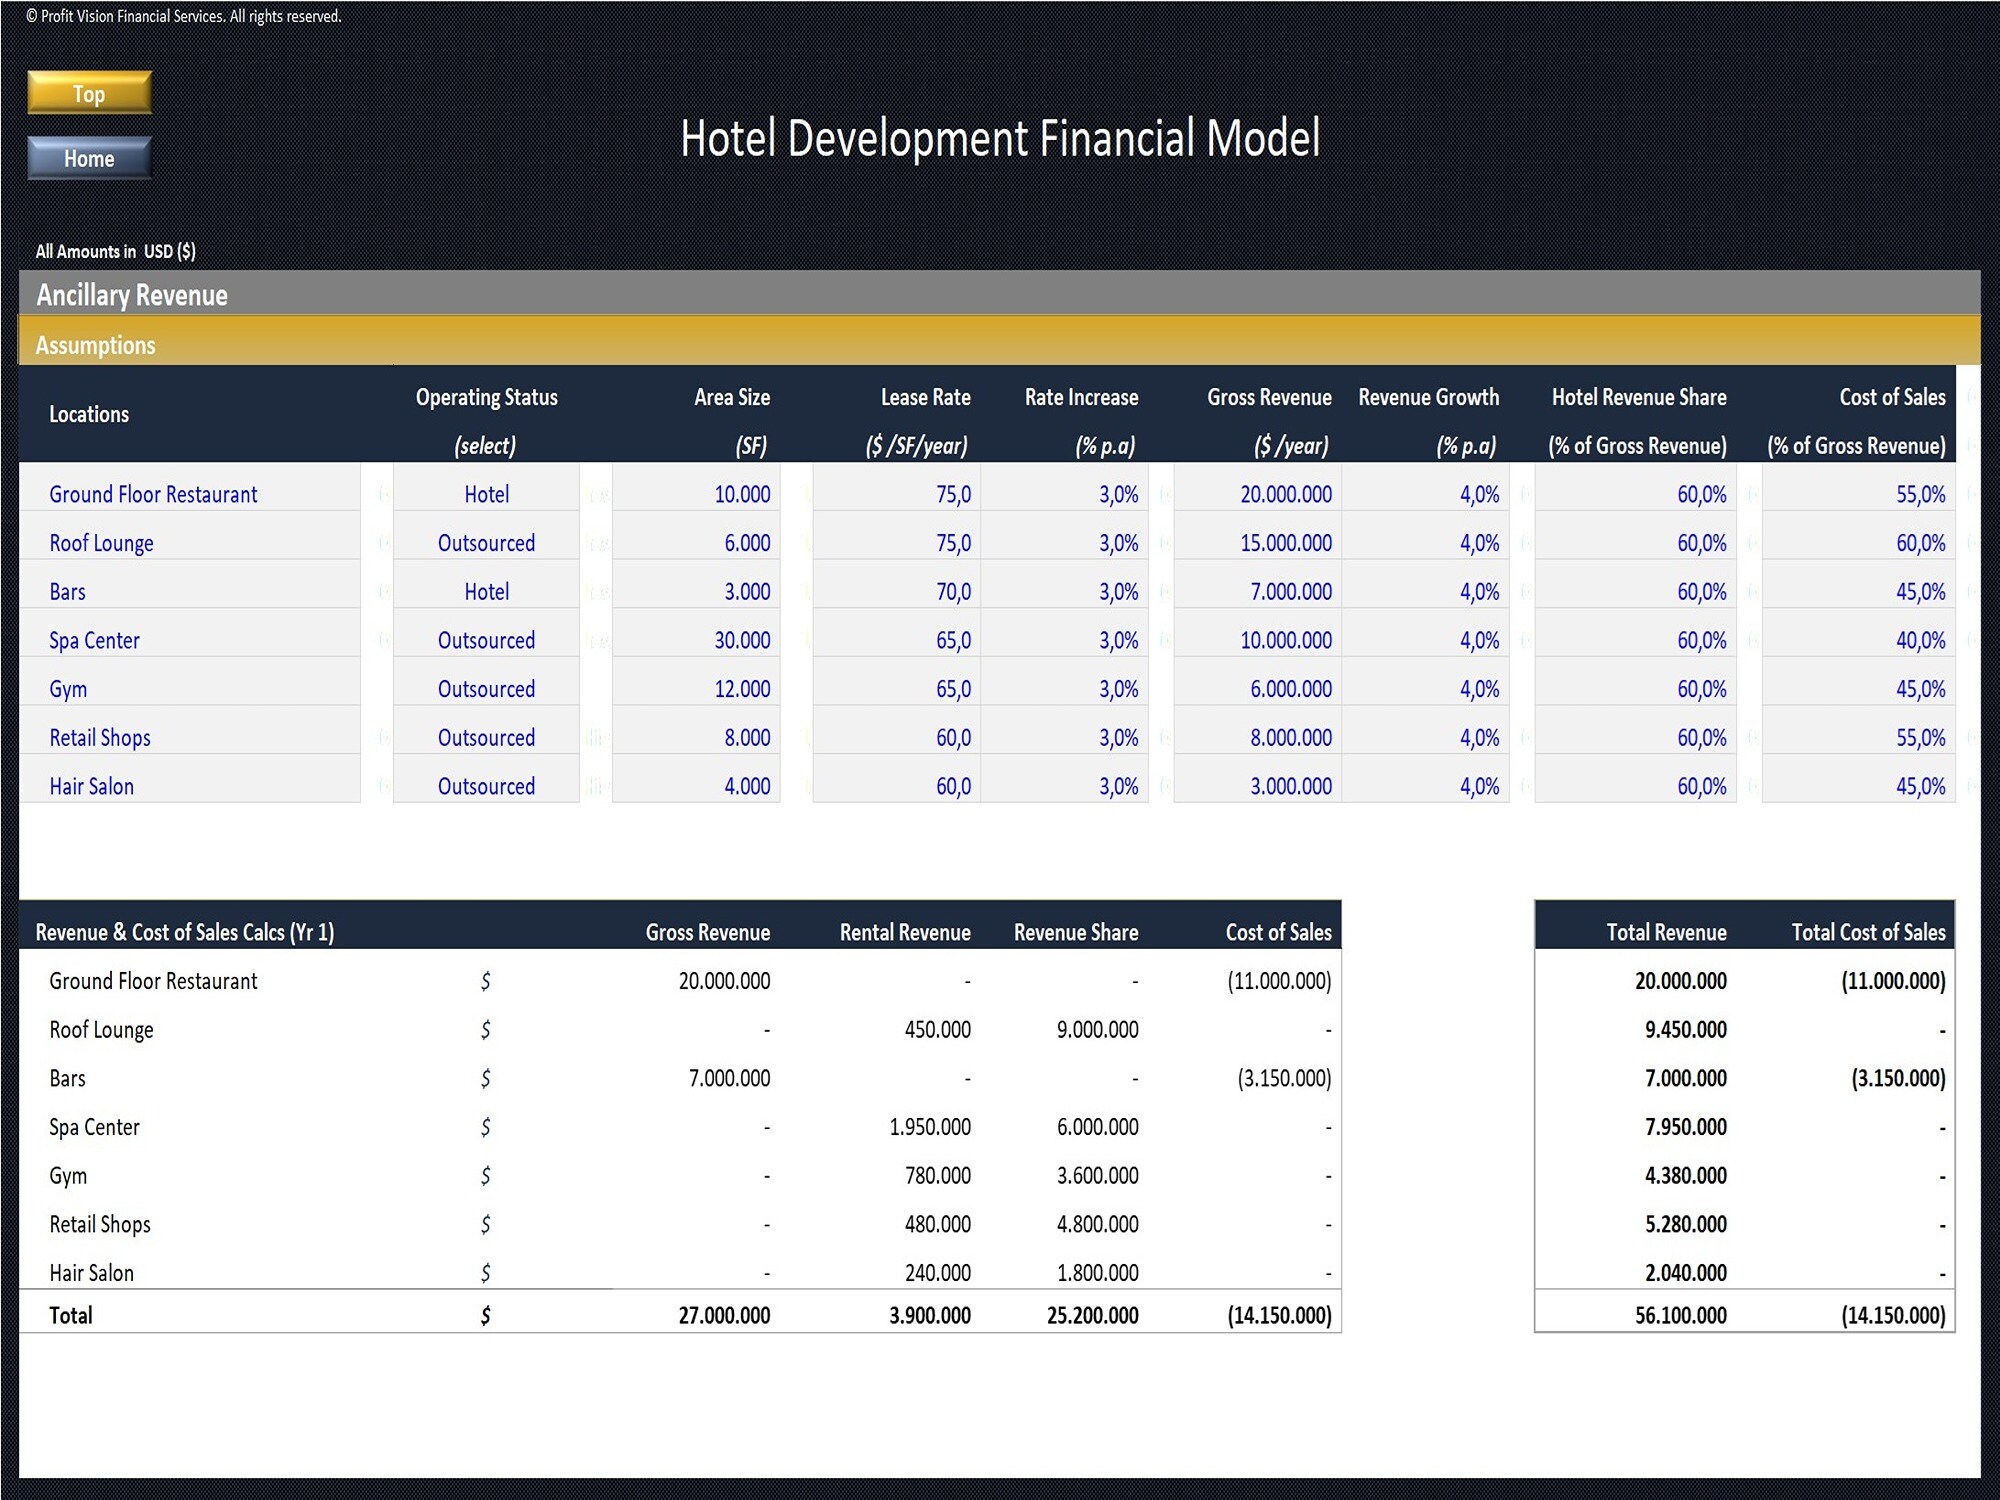Open the Spa Center operating status dropdown
This screenshot has width=2000, height=1500.
(486, 640)
